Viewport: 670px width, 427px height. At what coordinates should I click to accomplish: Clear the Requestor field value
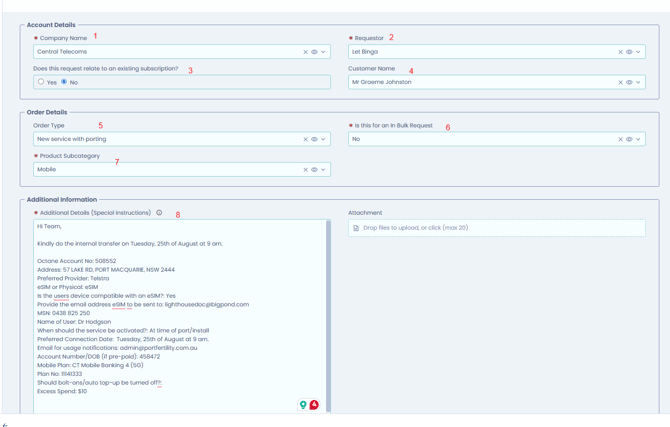(620, 52)
